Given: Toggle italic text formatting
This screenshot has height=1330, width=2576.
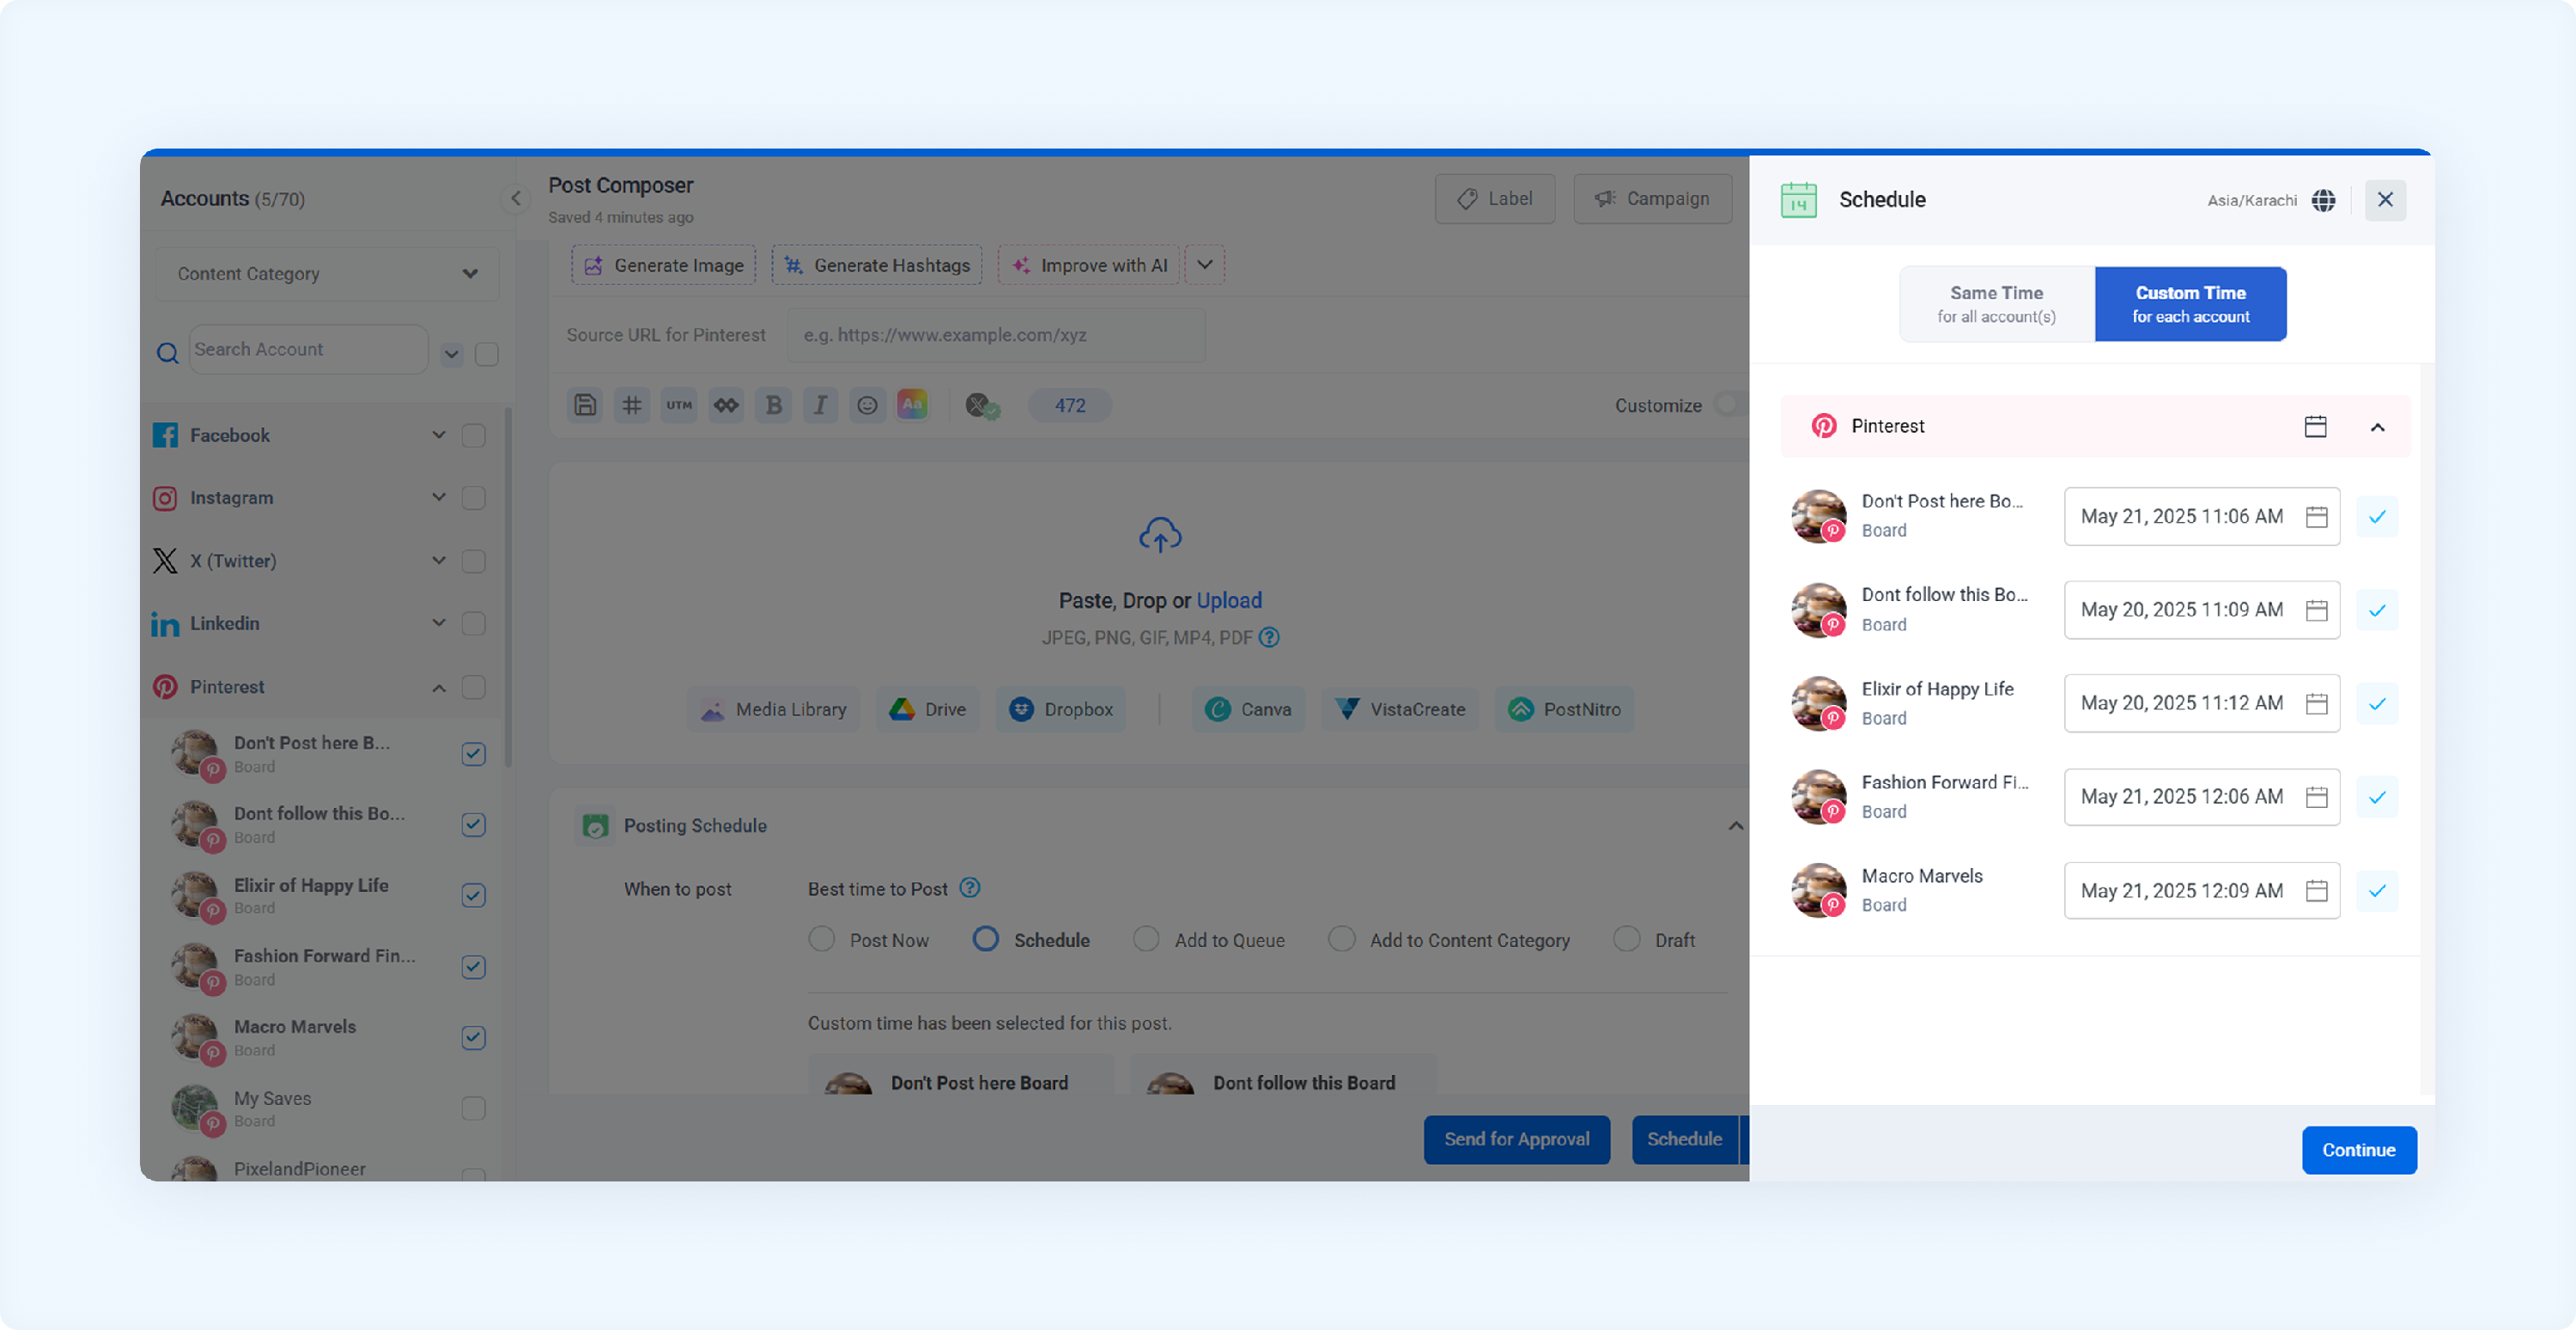Looking at the screenshot, I should click(x=820, y=405).
